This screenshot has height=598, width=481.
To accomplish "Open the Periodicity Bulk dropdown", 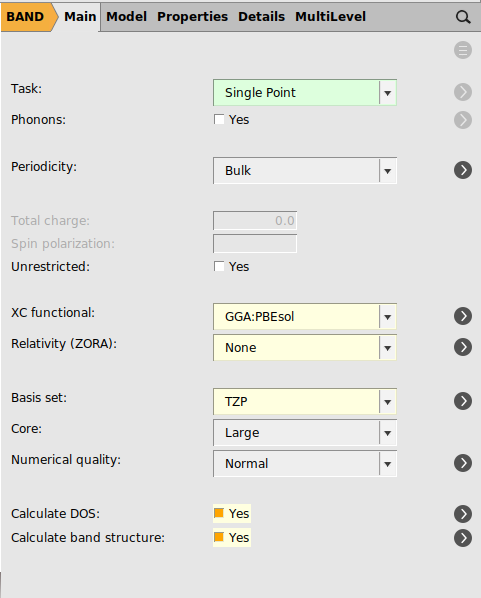I will click(305, 170).
